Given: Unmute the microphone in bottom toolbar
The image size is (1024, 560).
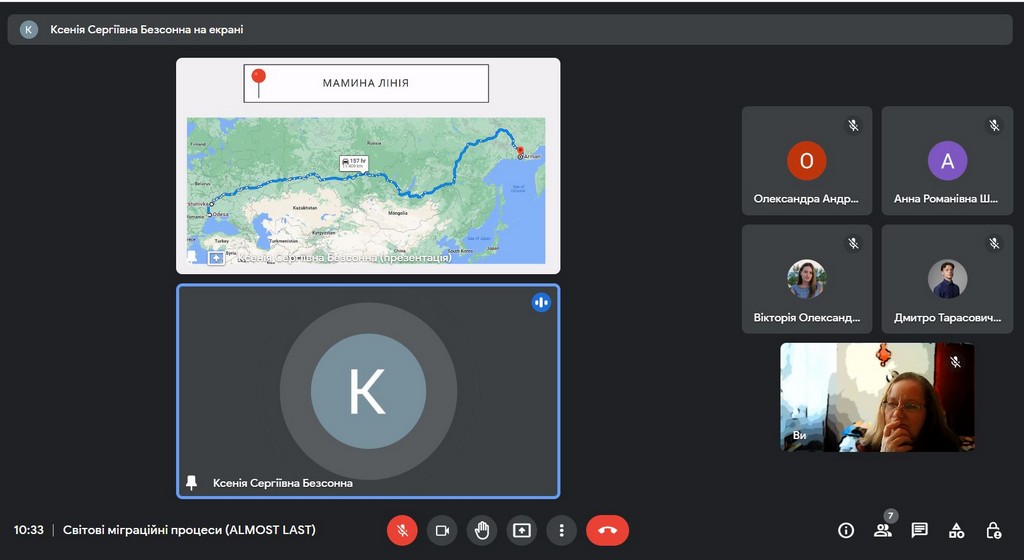Looking at the screenshot, I should click(402, 530).
